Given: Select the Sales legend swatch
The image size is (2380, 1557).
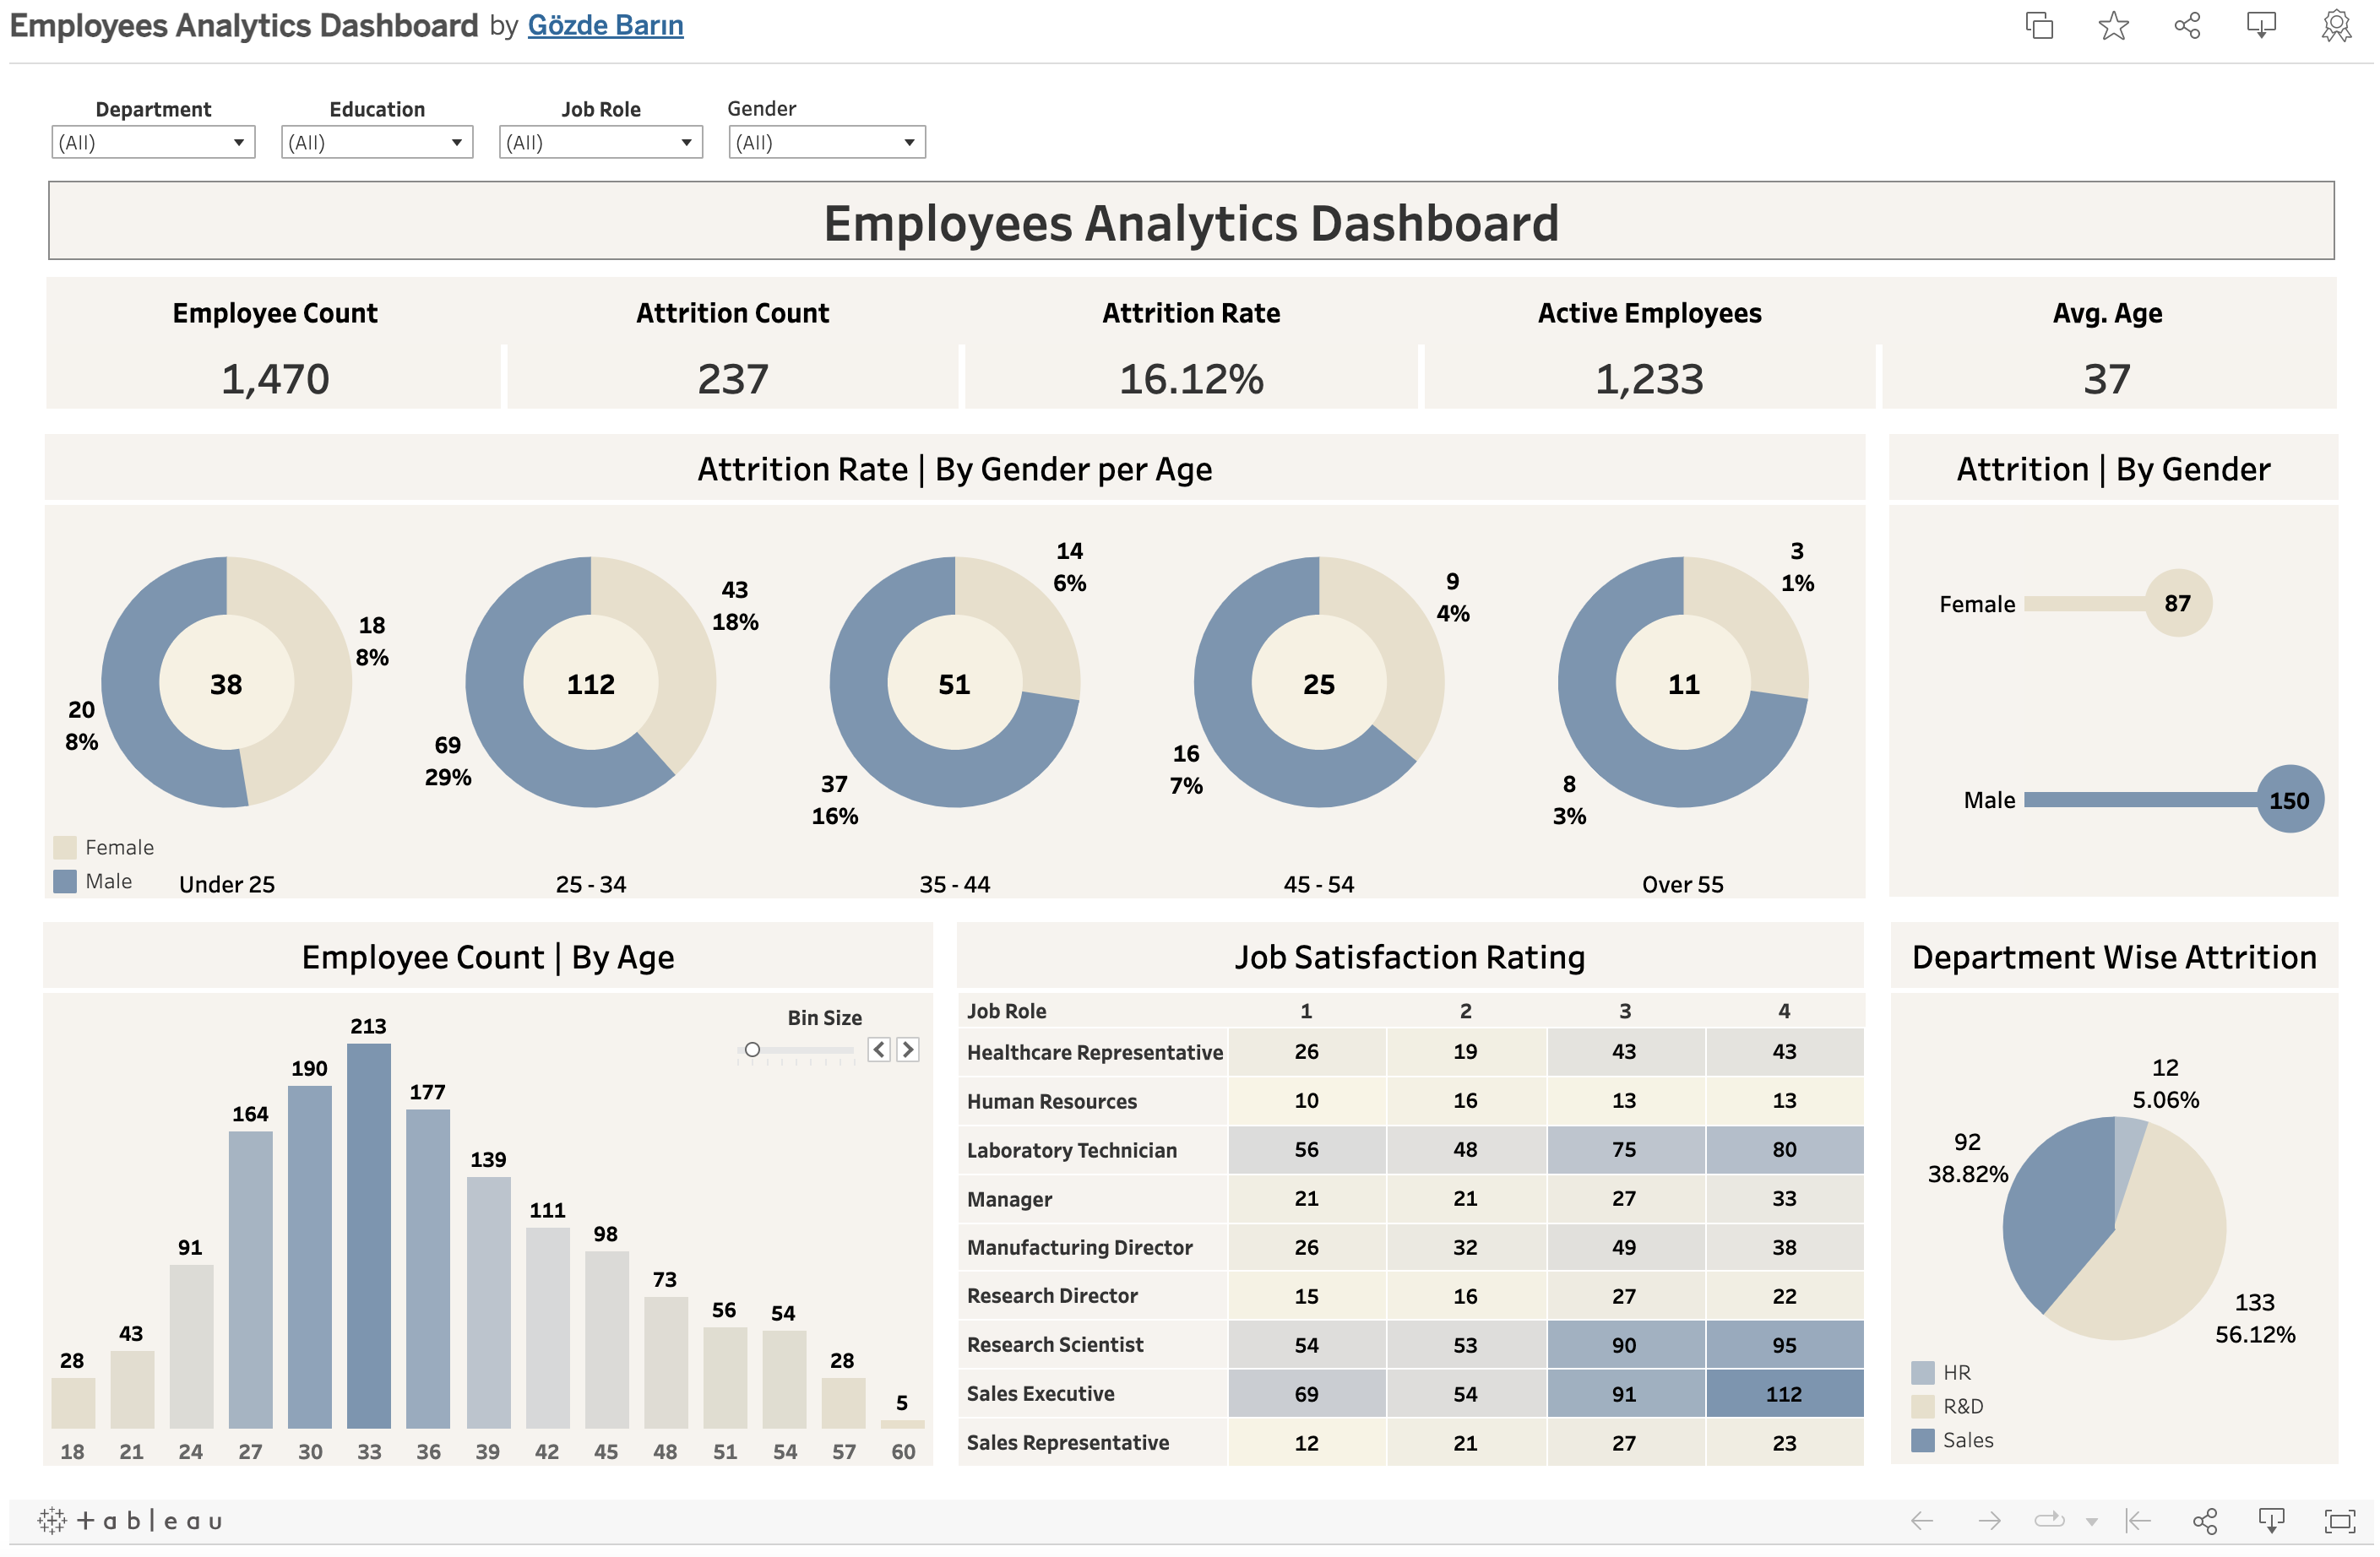Looking at the screenshot, I should [x=1922, y=1440].
